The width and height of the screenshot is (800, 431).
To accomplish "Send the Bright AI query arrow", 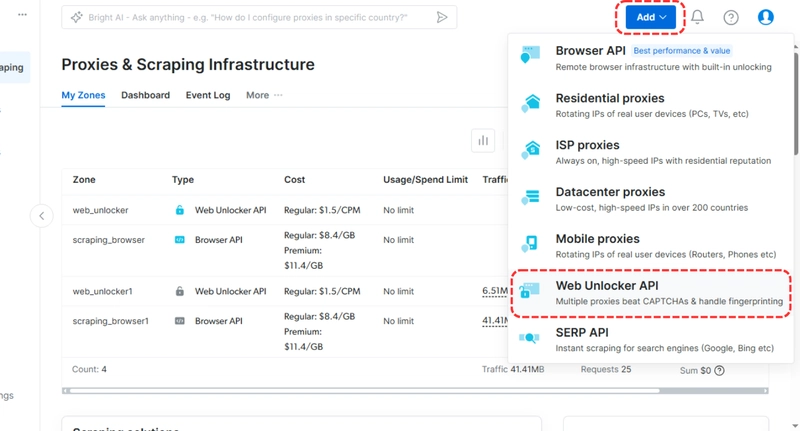I will click(x=442, y=17).
